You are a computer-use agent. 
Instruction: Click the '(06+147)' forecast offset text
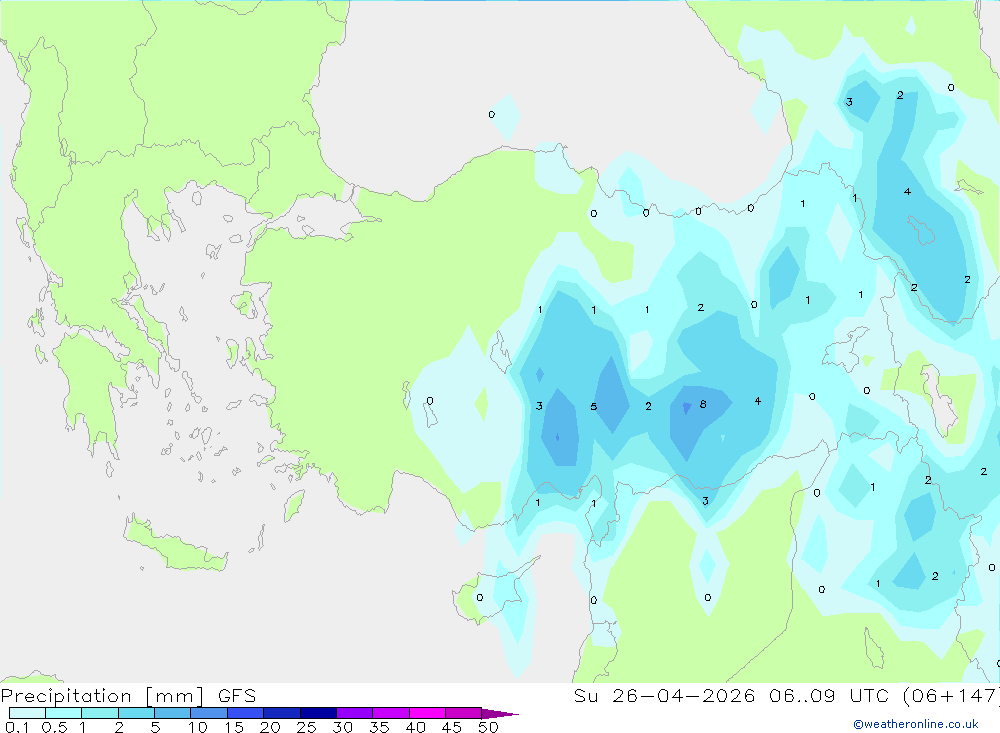point(951,695)
